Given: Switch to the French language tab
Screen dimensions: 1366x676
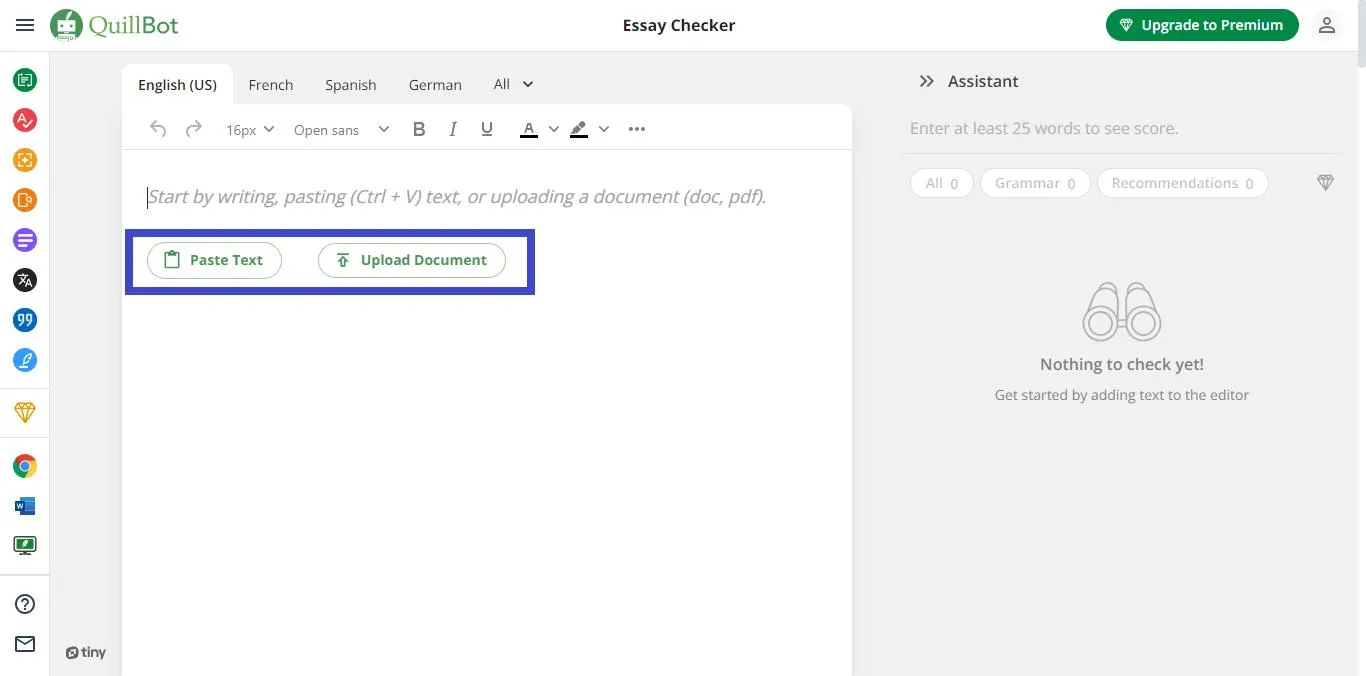Looking at the screenshot, I should pyautogui.click(x=270, y=84).
